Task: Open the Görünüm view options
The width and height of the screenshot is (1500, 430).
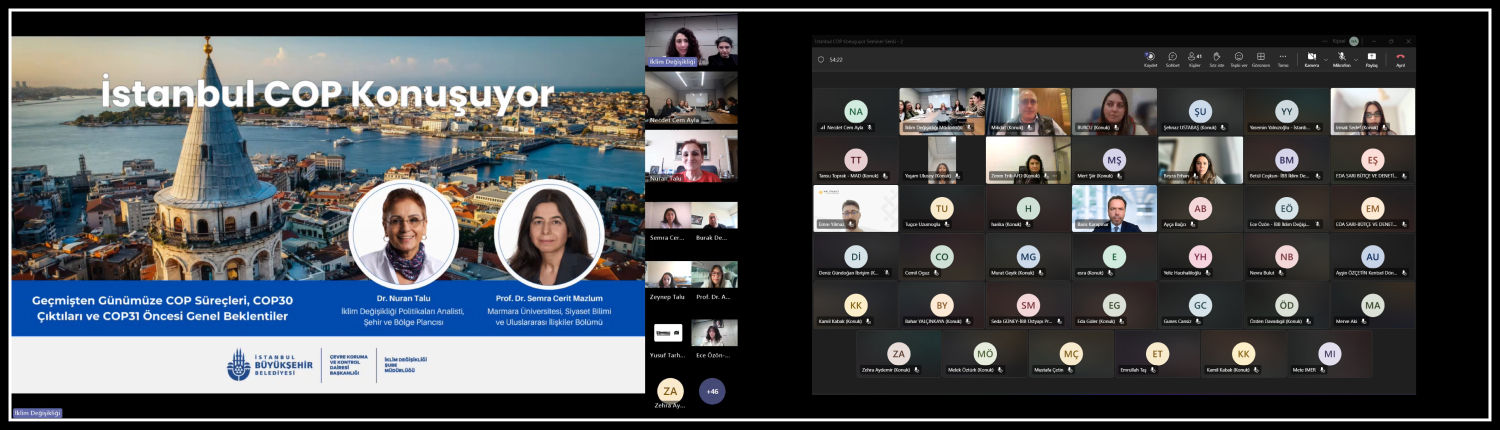Action: [x=1260, y=59]
